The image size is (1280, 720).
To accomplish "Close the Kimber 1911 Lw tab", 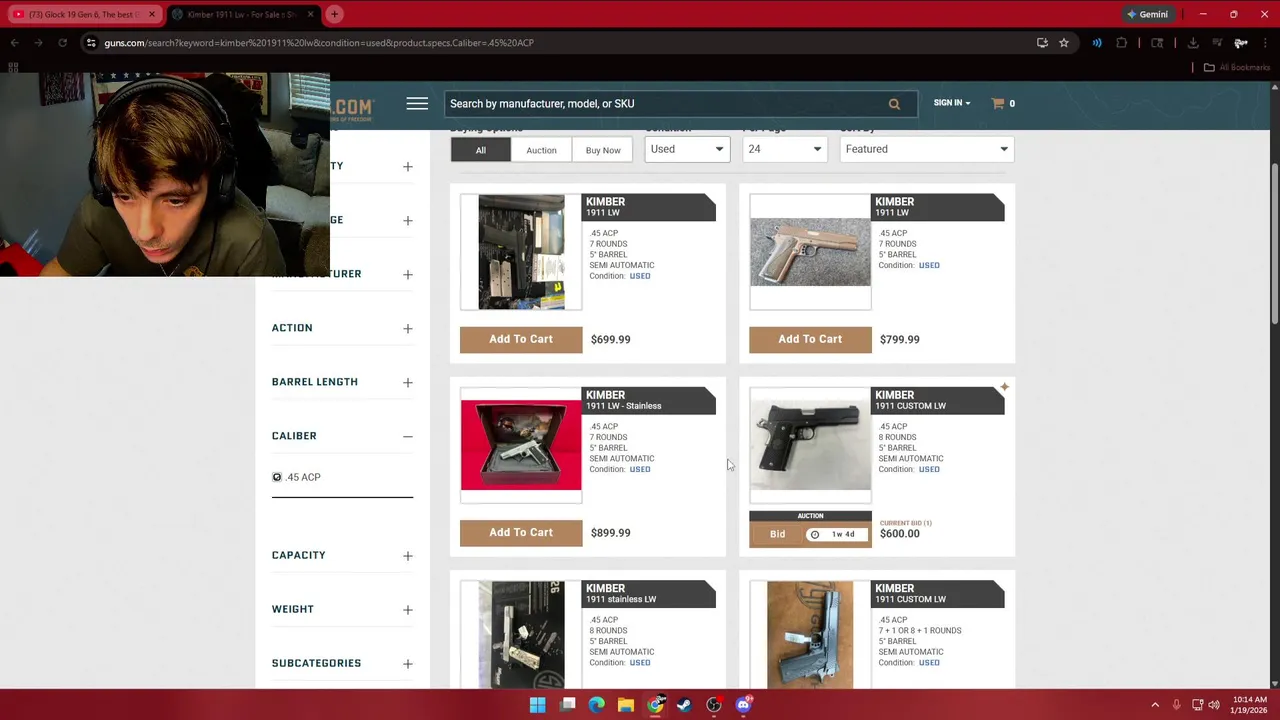I will pos(310,14).
